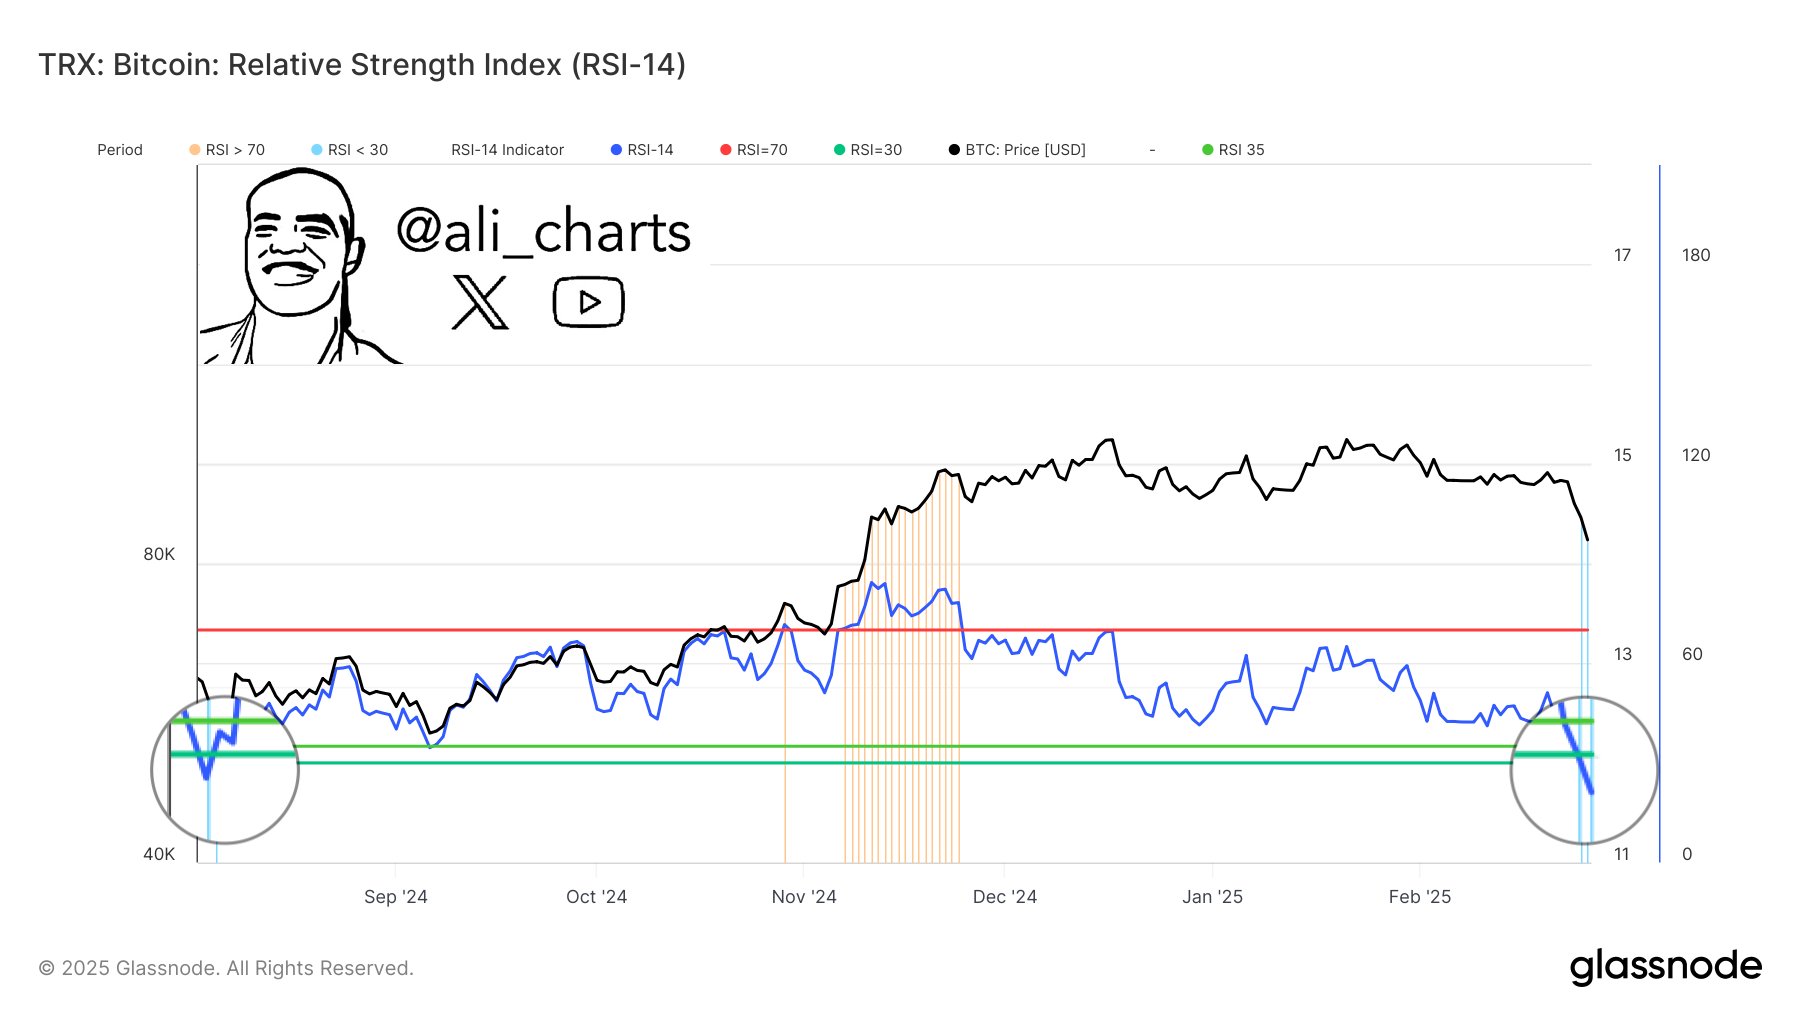Click the right magnified circle on the chart

tap(1583, 769)
